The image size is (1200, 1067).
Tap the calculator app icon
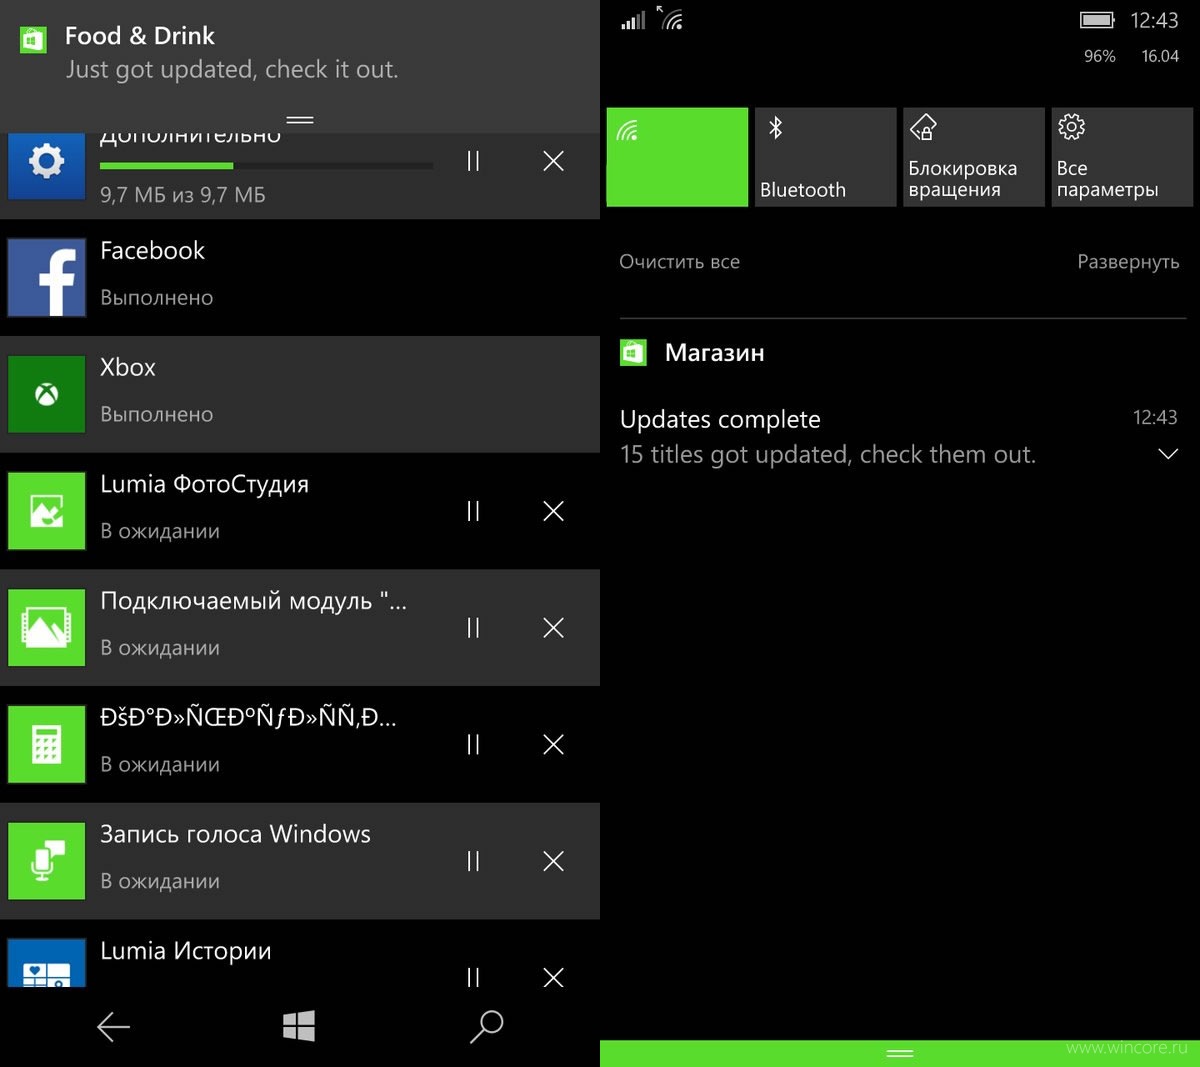(x=47, y=745)
